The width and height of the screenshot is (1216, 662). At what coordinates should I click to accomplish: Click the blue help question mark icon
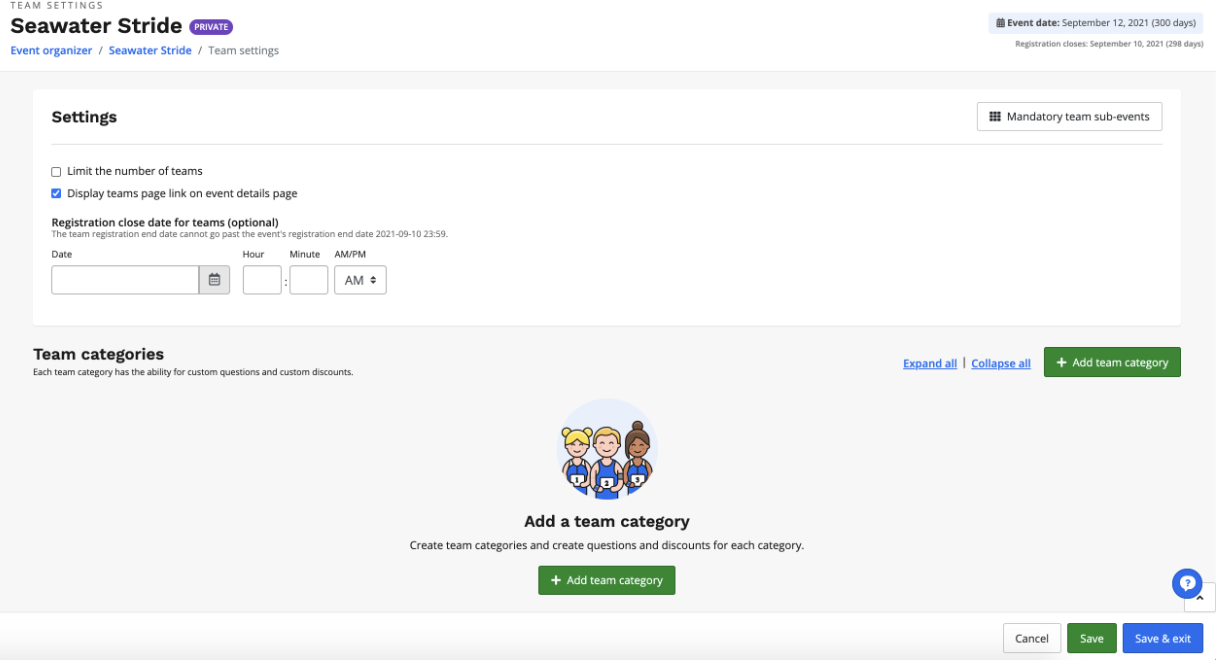click(x=1186, y=584)
